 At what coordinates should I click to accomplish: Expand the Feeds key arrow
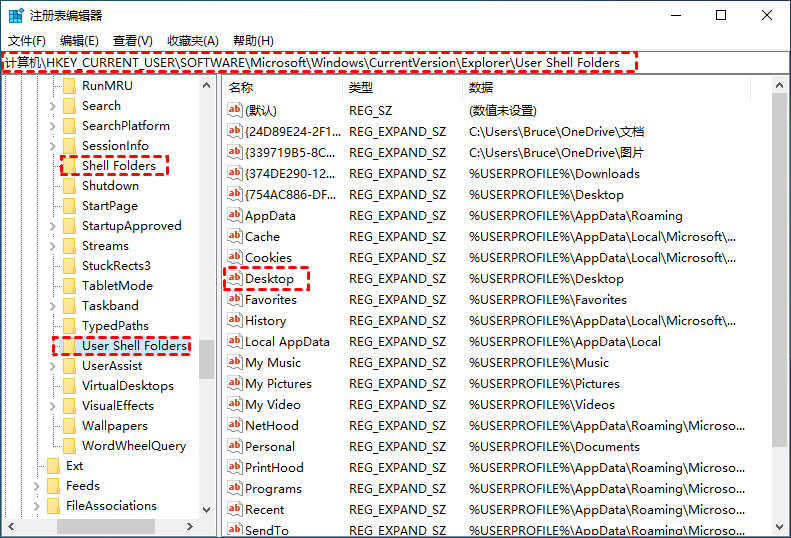coord(37,486)
